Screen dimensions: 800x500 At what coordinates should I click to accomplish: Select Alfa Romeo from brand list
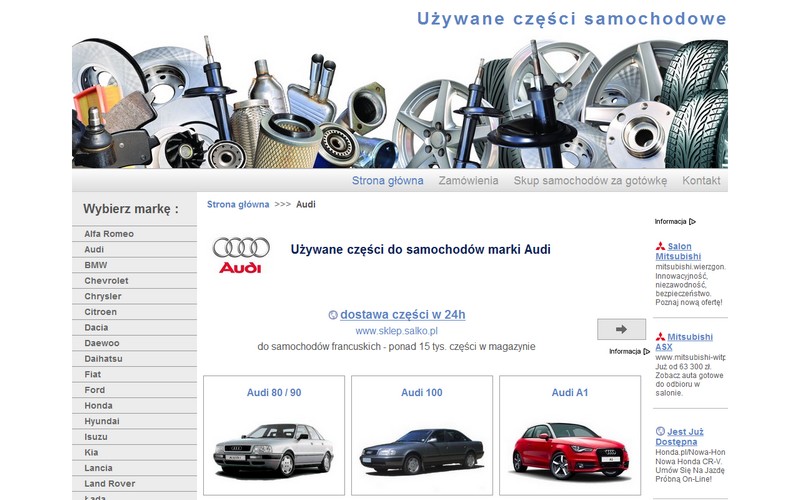109,234
